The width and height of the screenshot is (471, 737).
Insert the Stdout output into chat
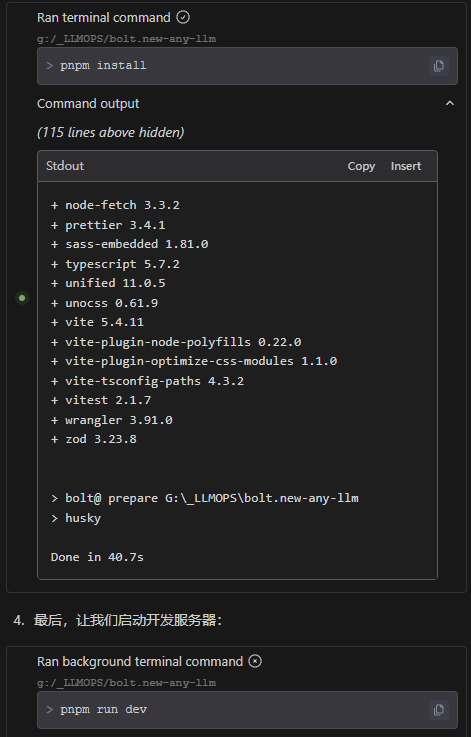click(406, 166)
